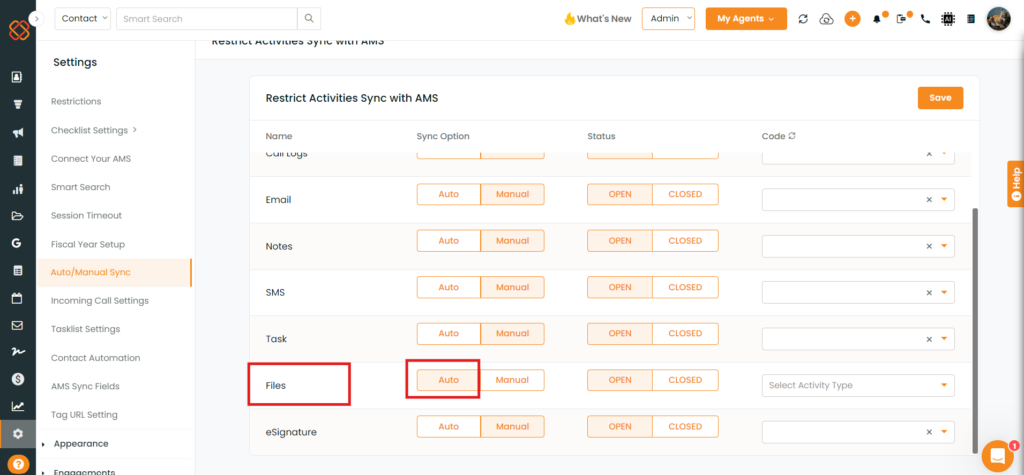Open AMS Sync Fields settings

85,386
